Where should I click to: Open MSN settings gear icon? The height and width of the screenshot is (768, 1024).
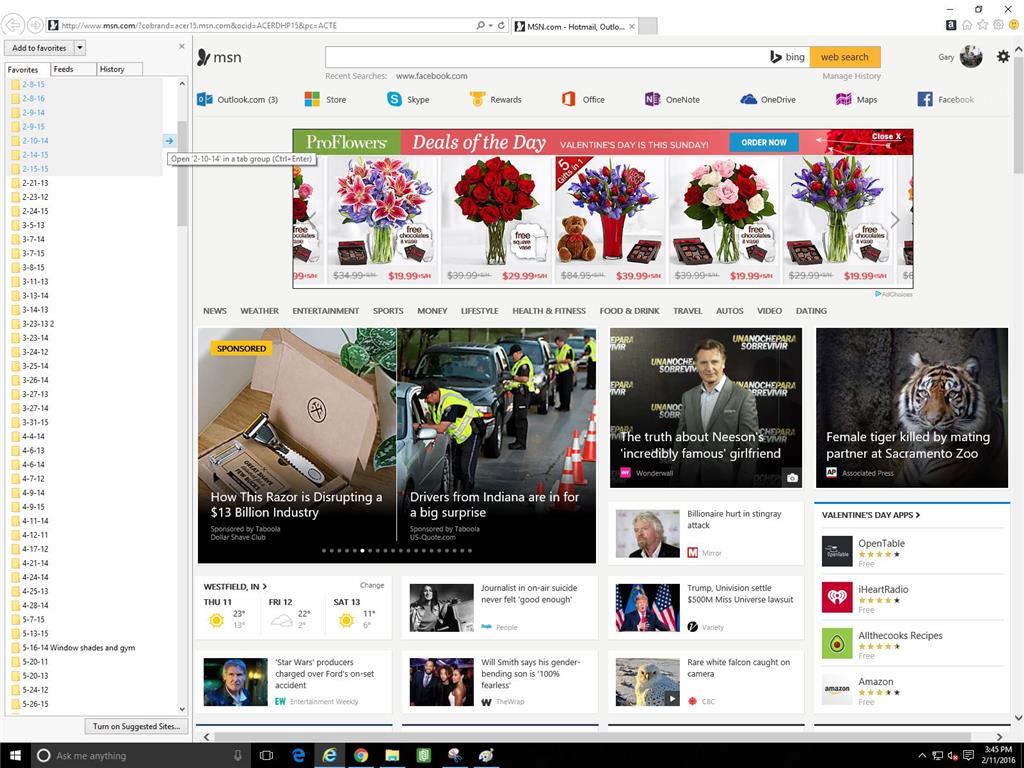pos(1003,57)
